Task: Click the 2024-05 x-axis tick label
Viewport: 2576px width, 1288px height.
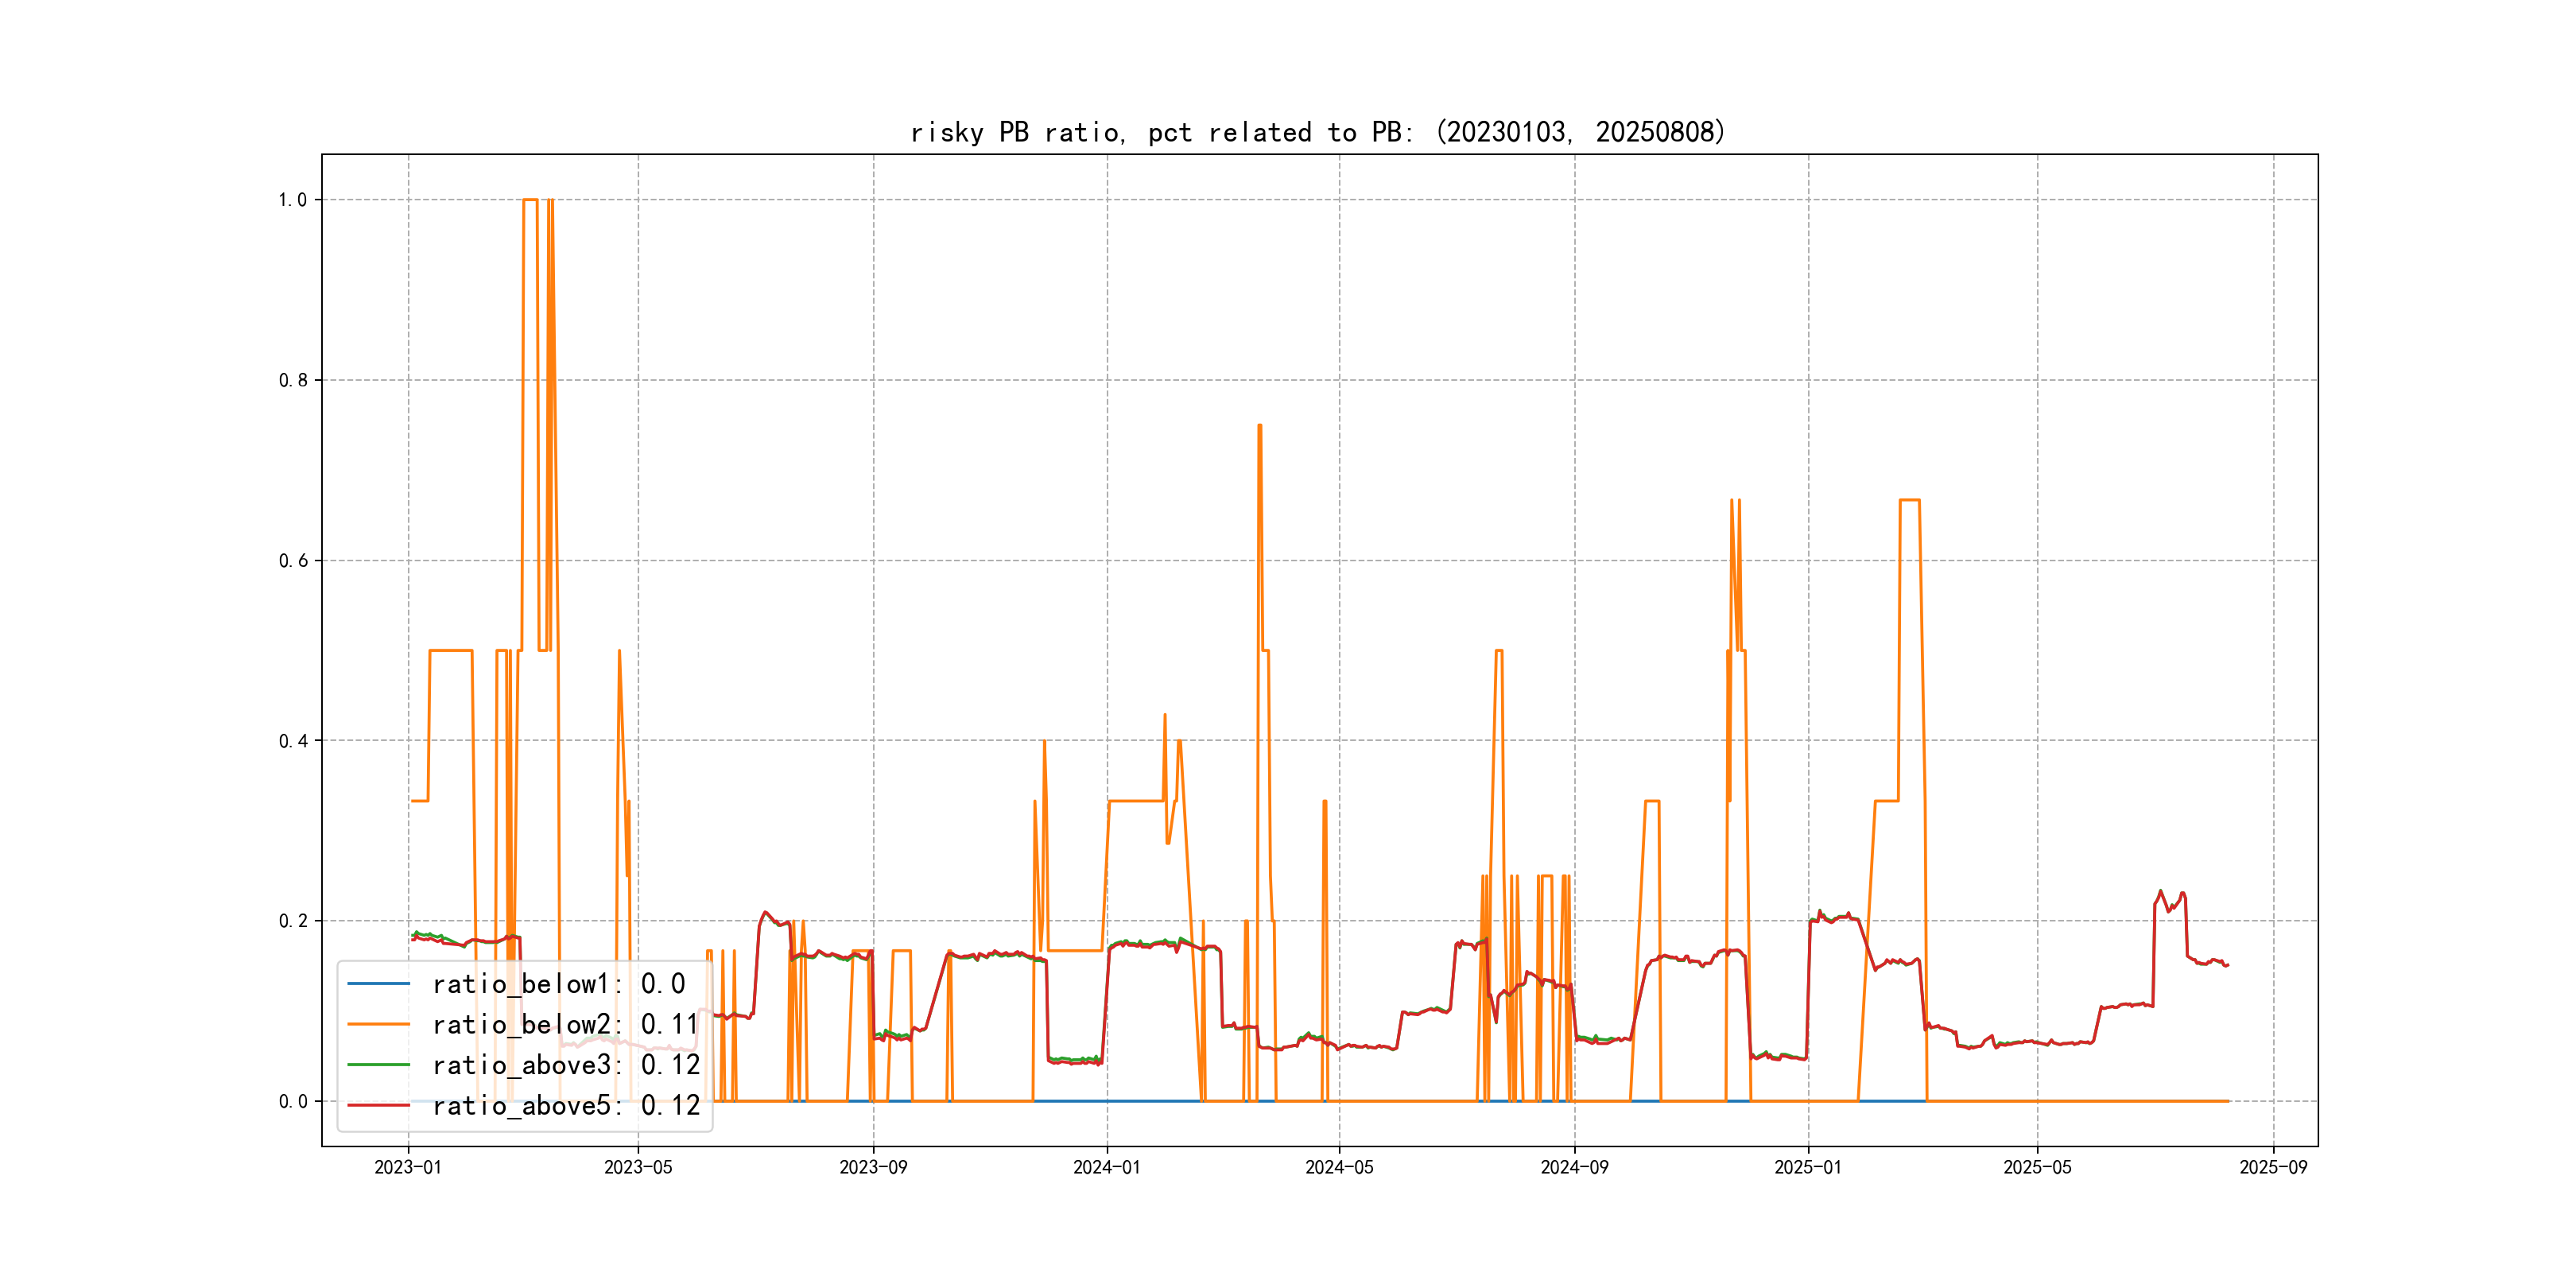Action: (x=1339, y=1167)
